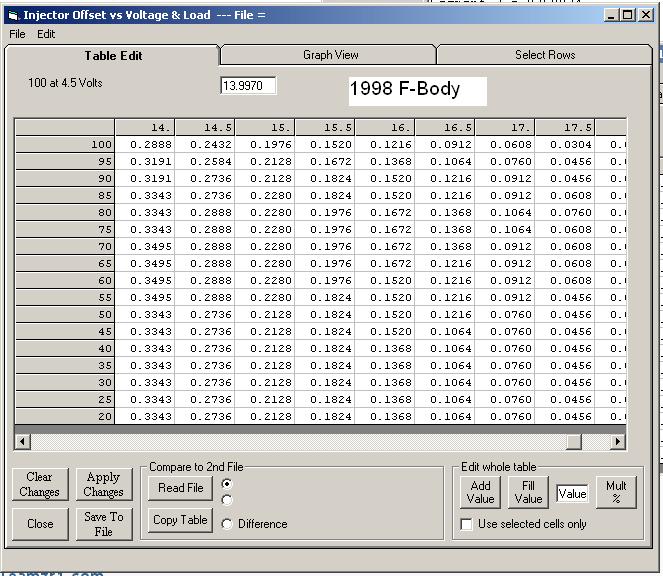The width and height of the screenshot is (663, 576).
Task: Click the cell value input showing 13.9970
Action: pos(248,86)
